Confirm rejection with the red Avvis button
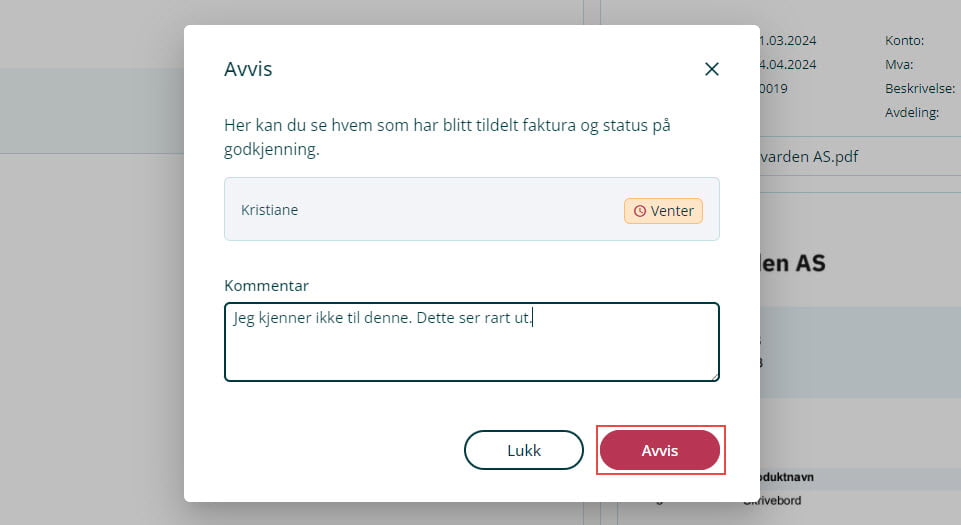This screenshot has height=525, width=961. coord(660,450)
